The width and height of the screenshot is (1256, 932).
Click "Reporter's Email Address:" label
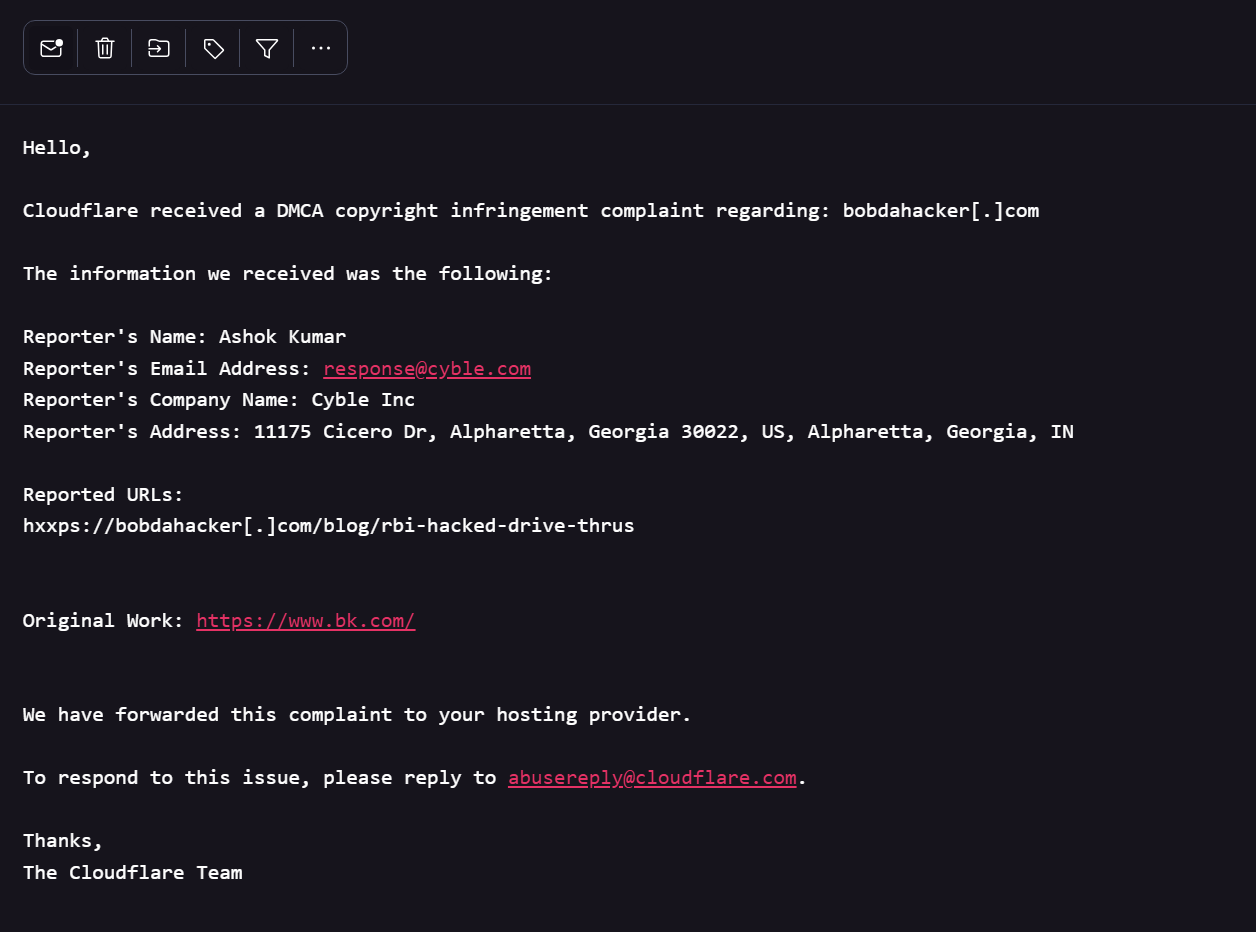tap(167, 369)
